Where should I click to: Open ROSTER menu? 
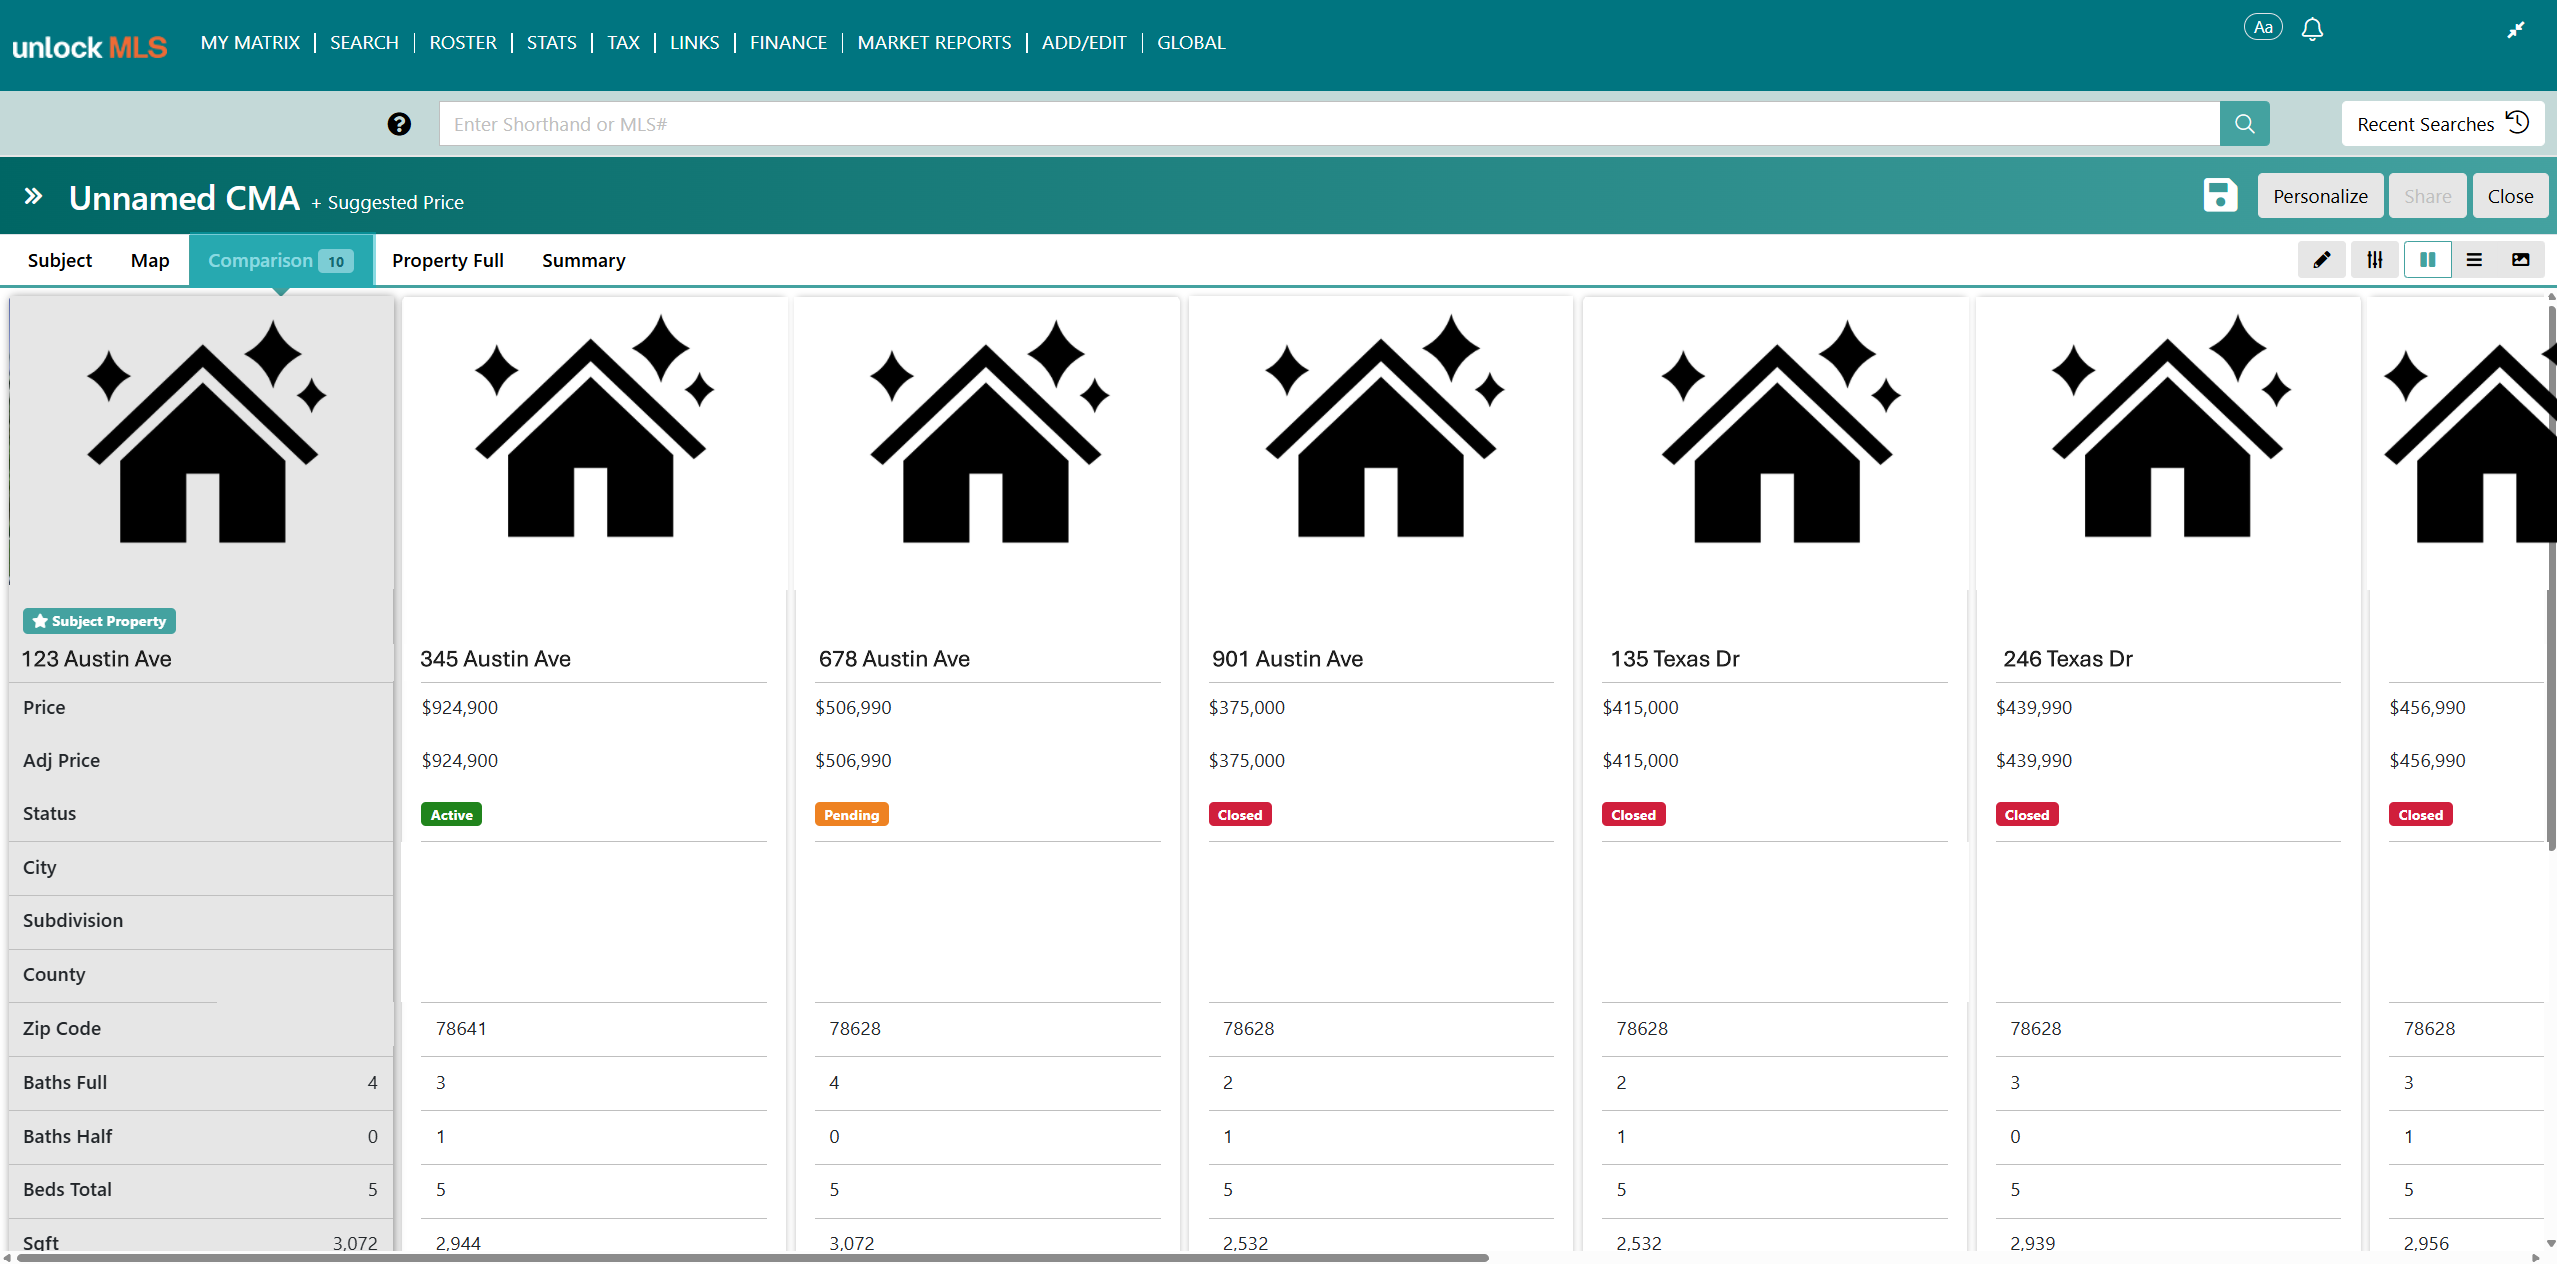[463, 42]
